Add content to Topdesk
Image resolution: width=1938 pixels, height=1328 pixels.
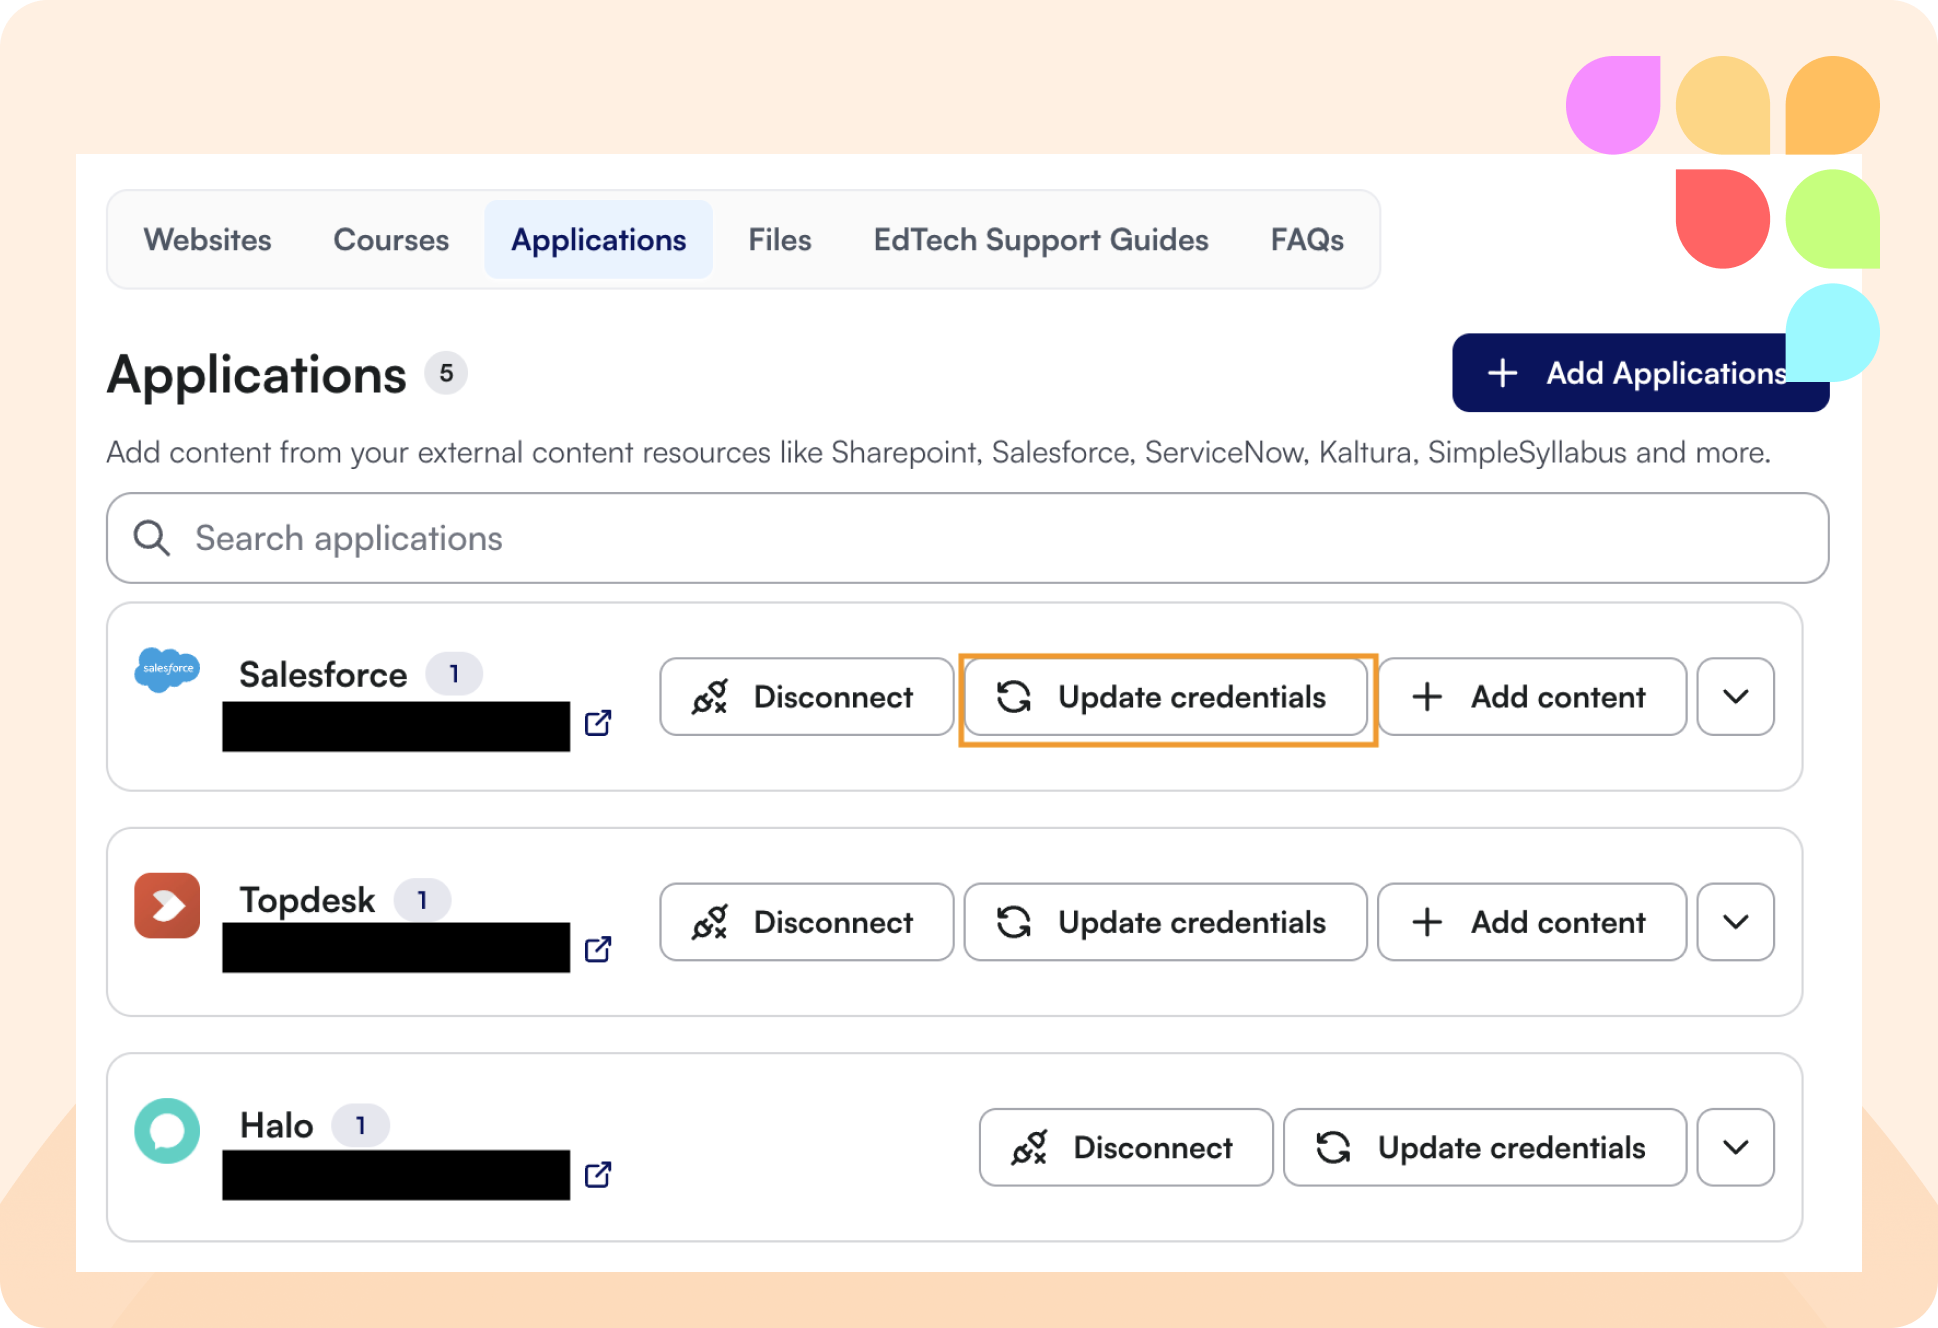(x=1531, y=922)
